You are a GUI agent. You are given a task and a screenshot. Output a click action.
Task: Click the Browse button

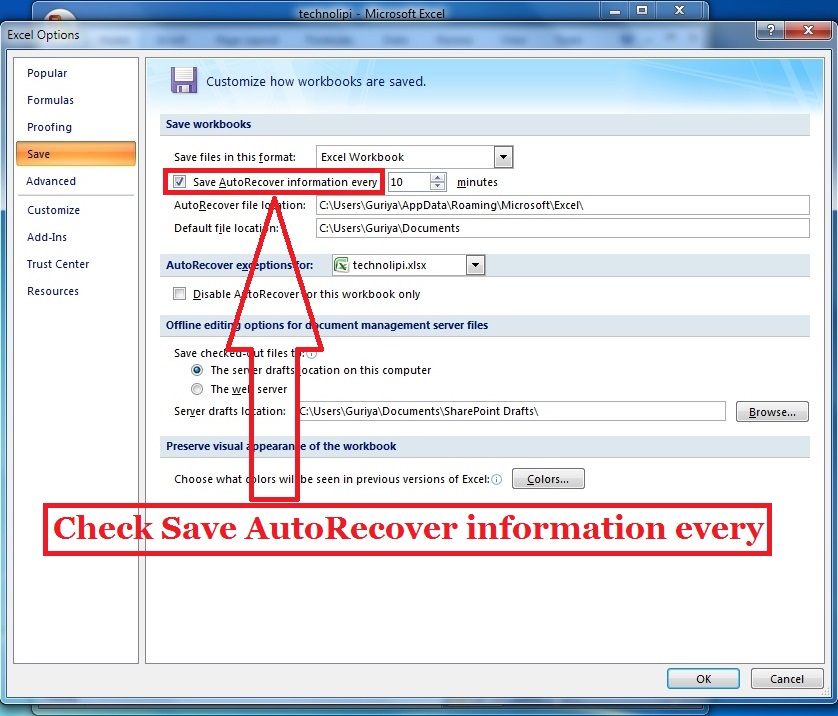point(772,412)
